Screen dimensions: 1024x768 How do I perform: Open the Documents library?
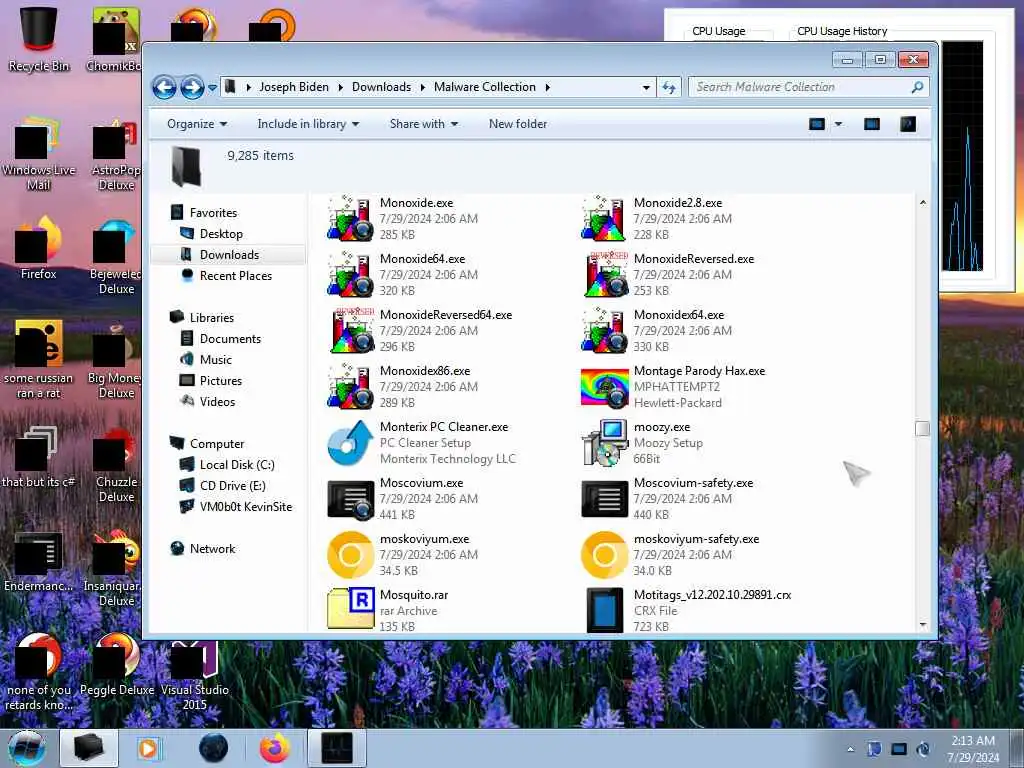(230, 338)
